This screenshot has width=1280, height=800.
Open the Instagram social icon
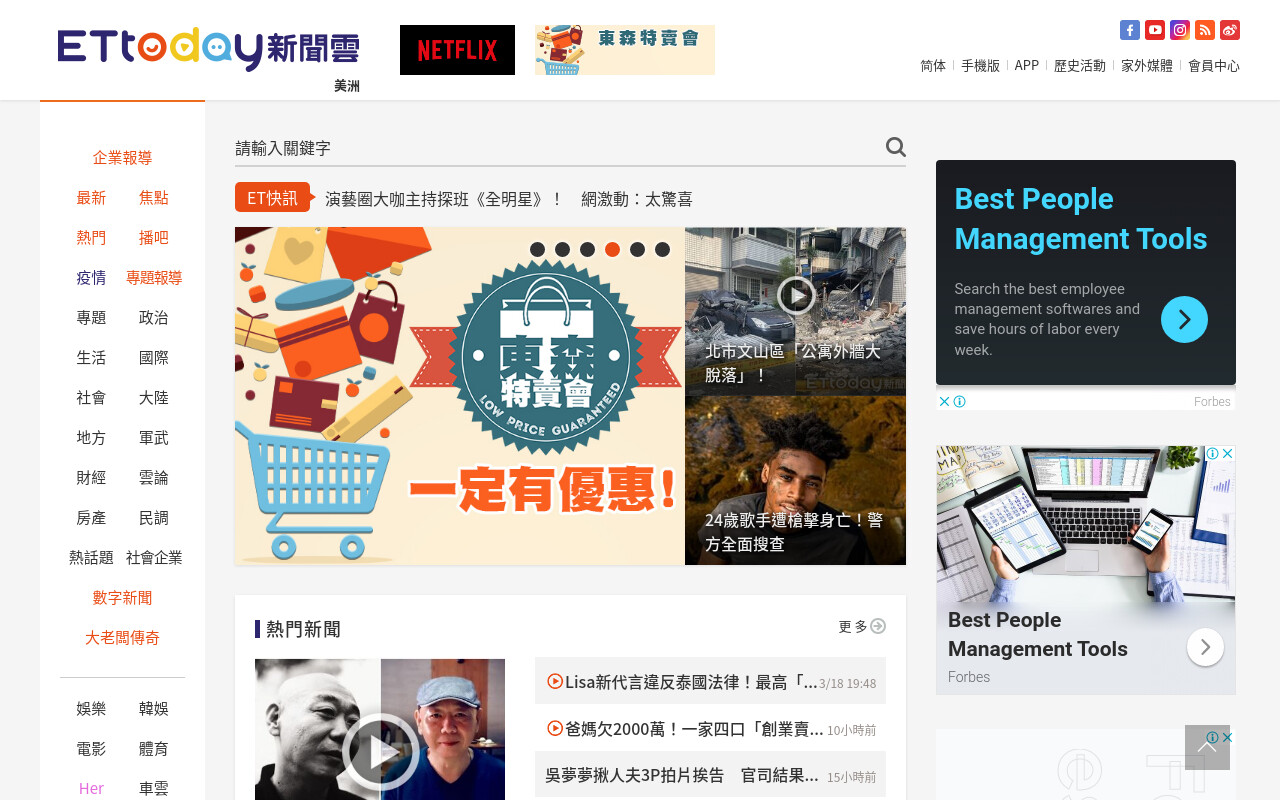pyautogui.click(x=1180, y=30)
